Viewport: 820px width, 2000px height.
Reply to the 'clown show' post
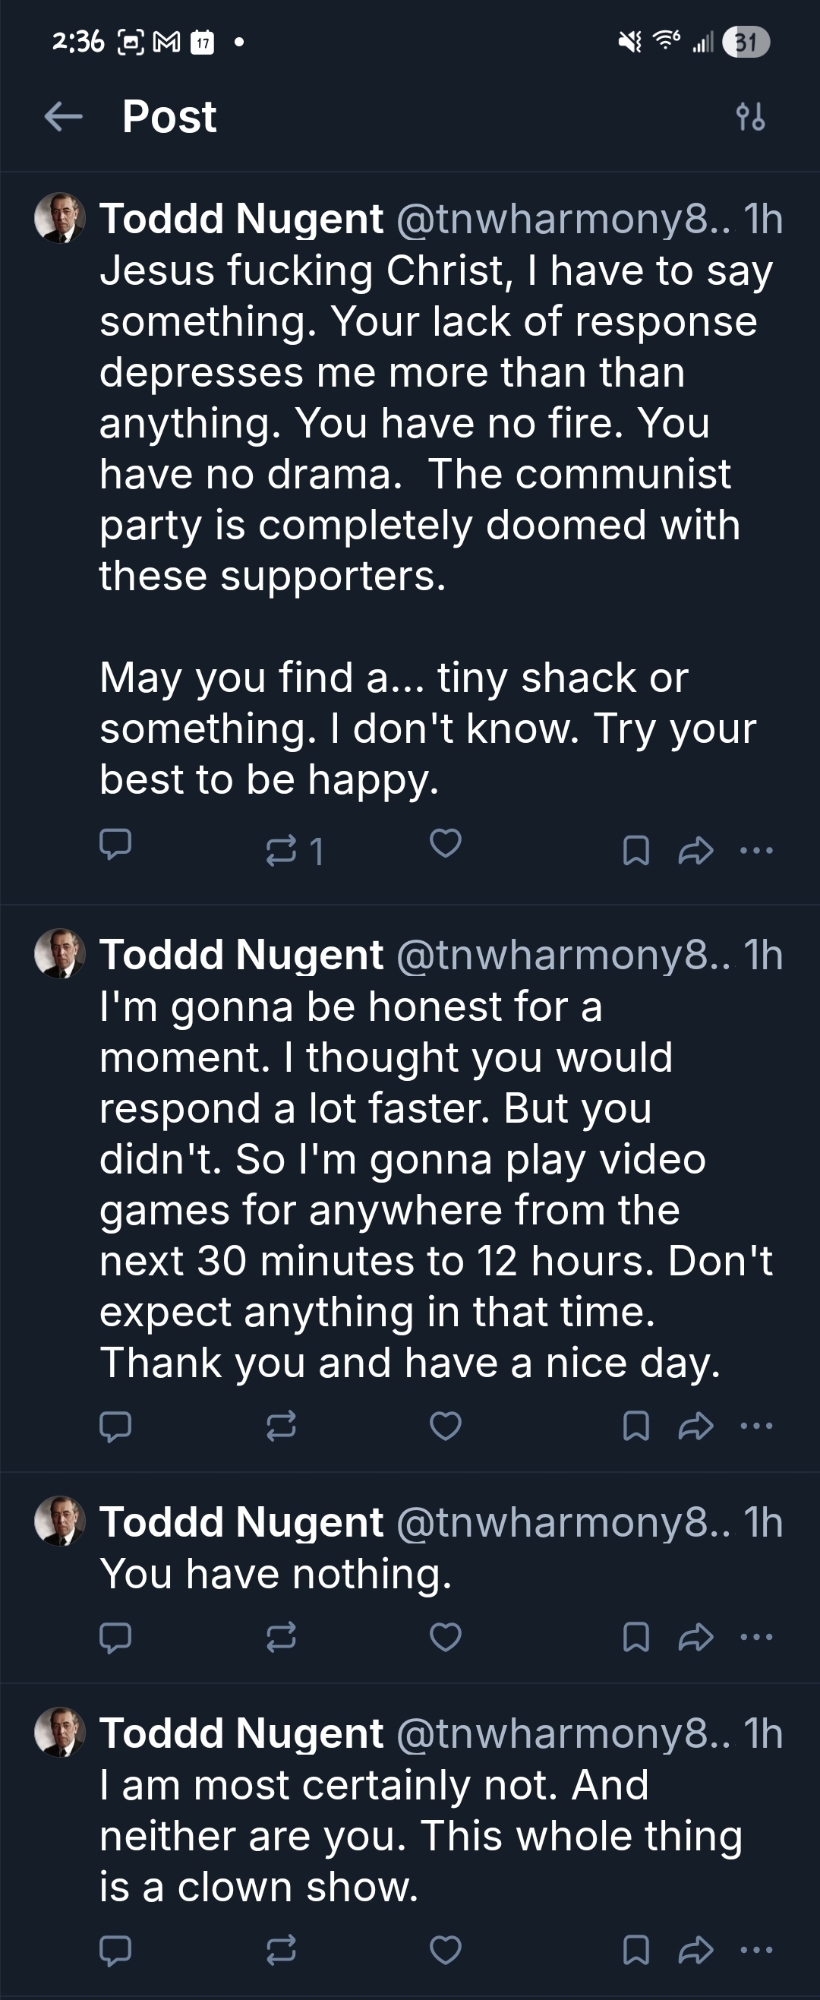click(x=115, y=1950)
